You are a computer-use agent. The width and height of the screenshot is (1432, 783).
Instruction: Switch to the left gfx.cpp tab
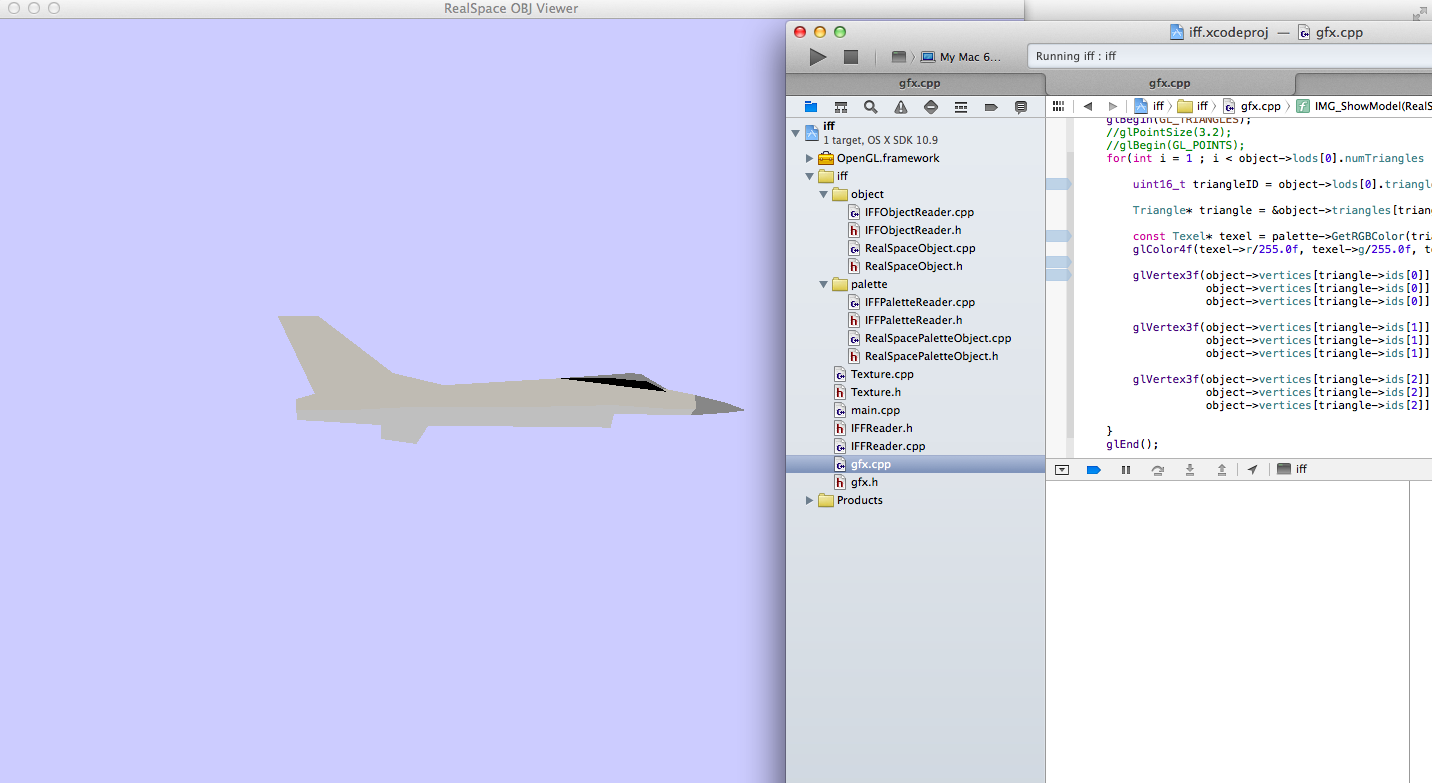919,83
